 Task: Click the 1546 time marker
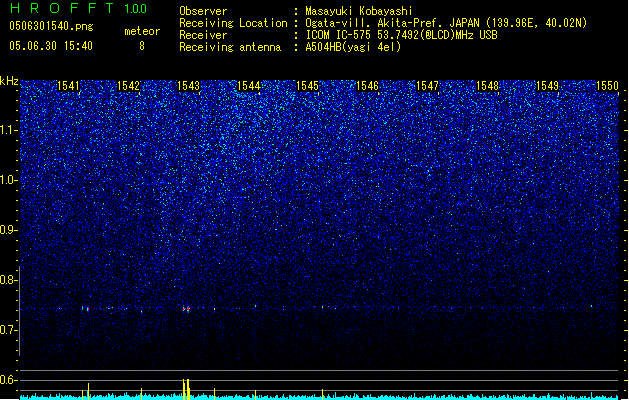[367, 86]
